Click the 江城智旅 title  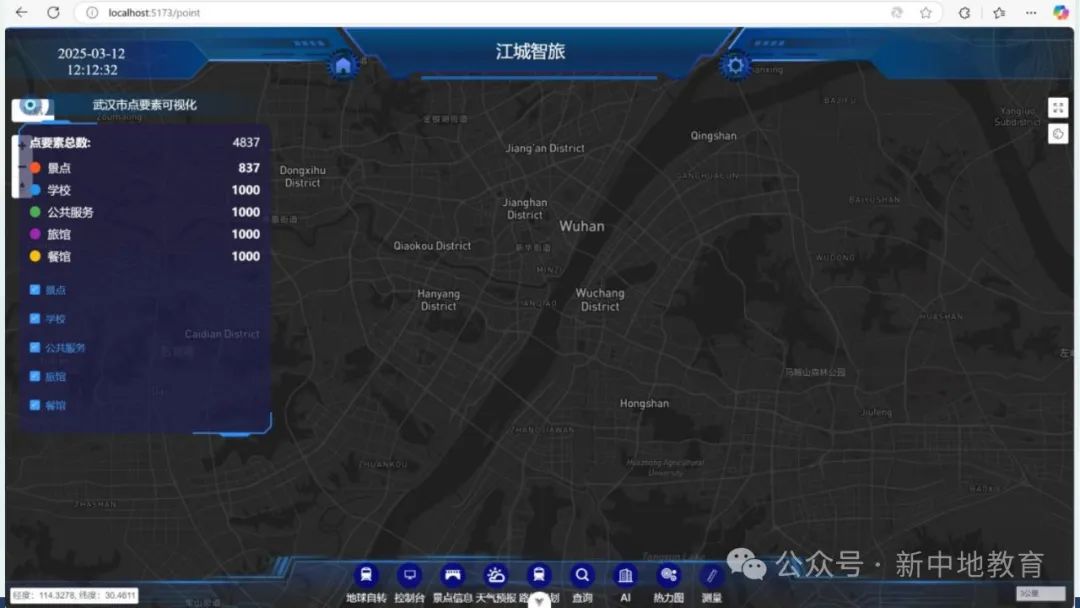530,52
